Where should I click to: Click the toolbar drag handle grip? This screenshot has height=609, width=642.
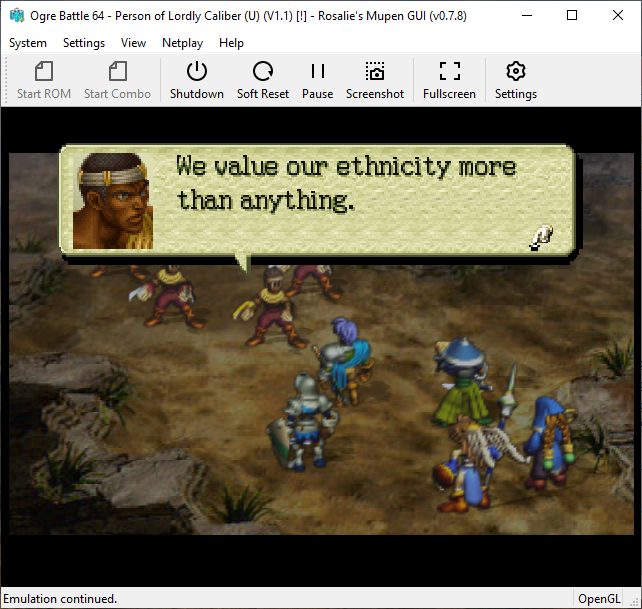click(6, 80)
